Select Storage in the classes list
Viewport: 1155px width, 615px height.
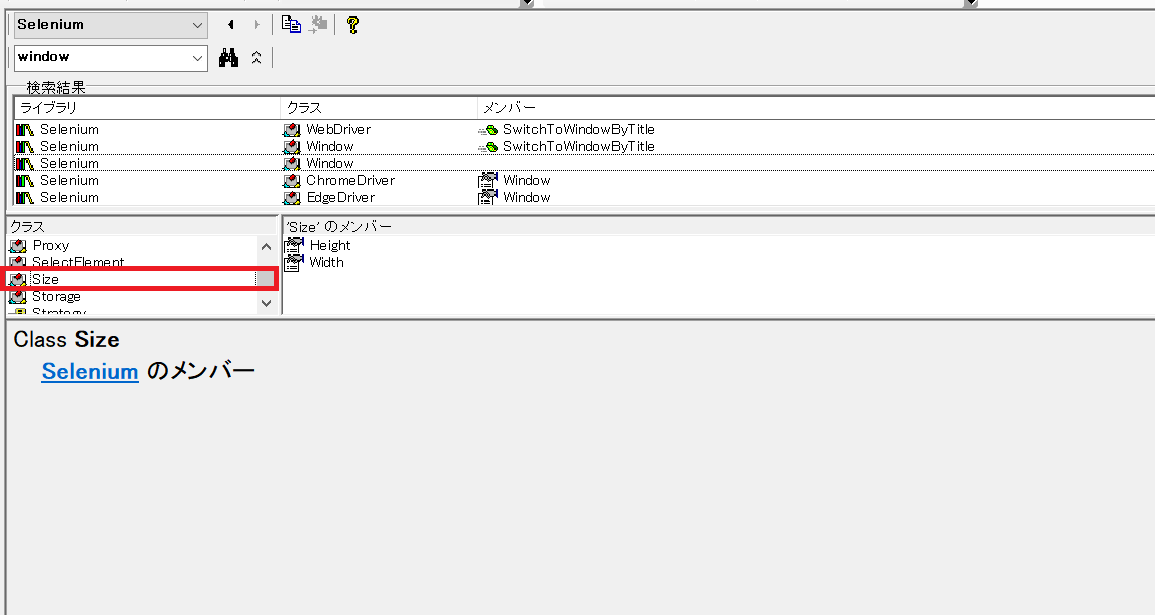(56, 296)
